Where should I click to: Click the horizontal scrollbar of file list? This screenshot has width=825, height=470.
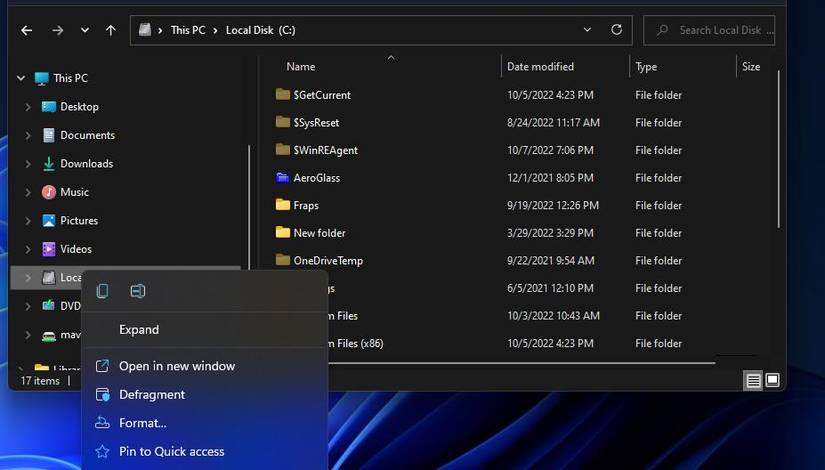[521, 363]
